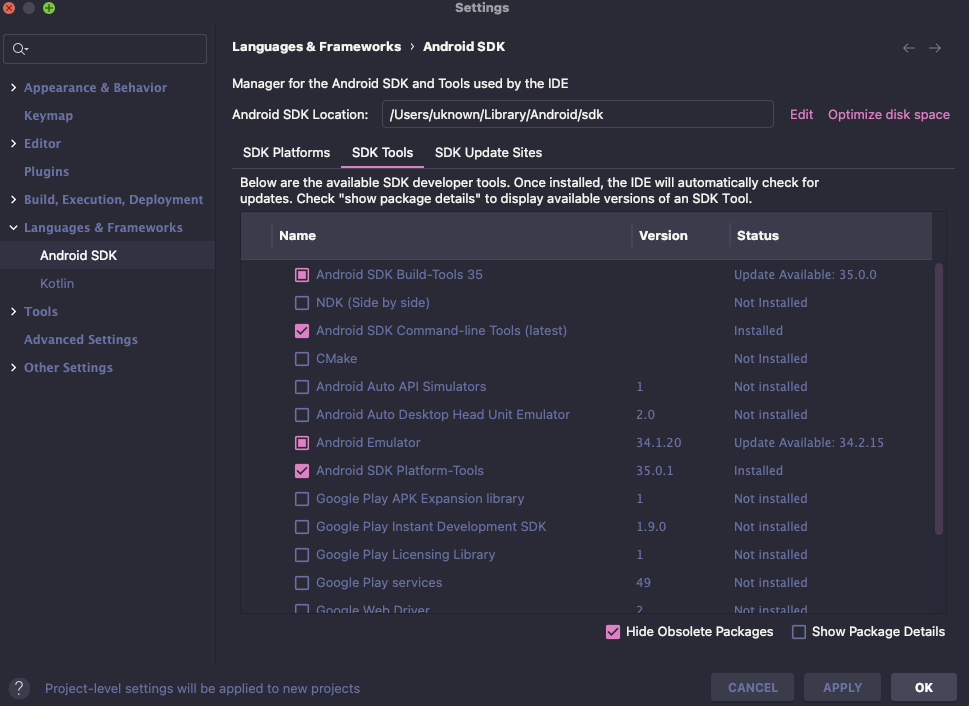The width and height of the screenshot is (969, 706).
Task: Switch to the SDK Platforms tab
Action: click(286, 153)
